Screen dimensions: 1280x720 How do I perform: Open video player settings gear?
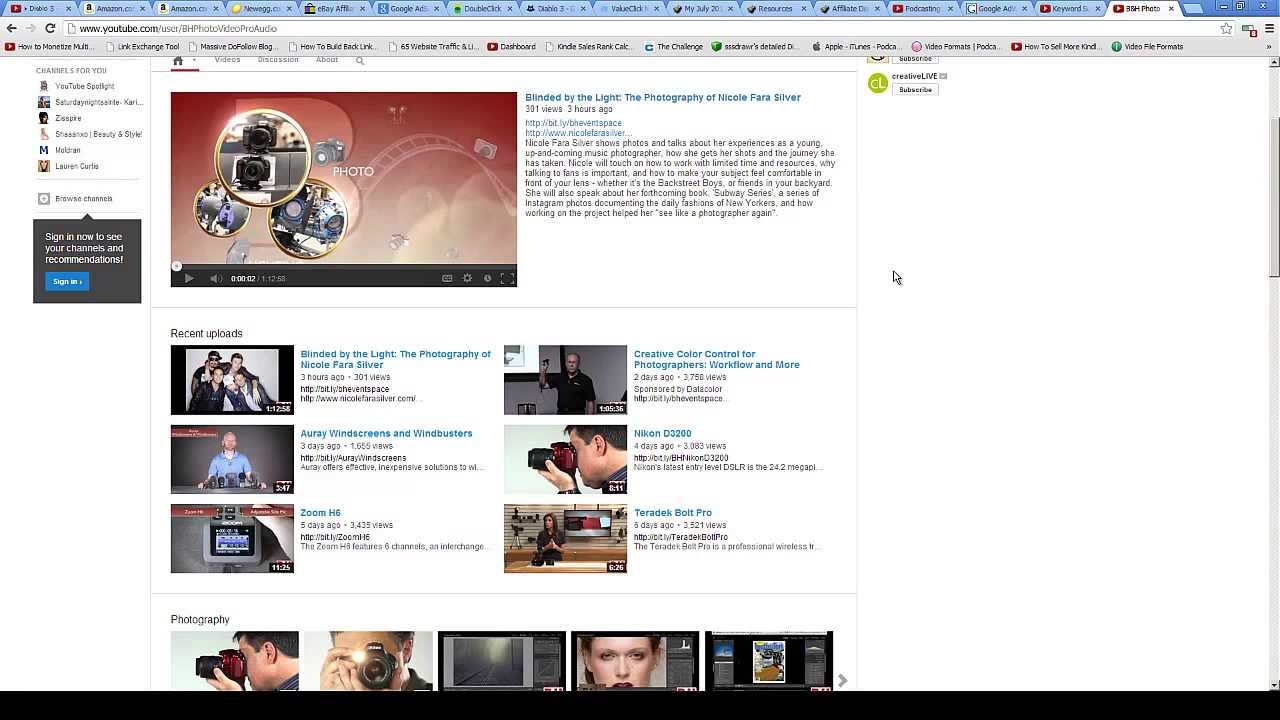[x=467, y=278]
